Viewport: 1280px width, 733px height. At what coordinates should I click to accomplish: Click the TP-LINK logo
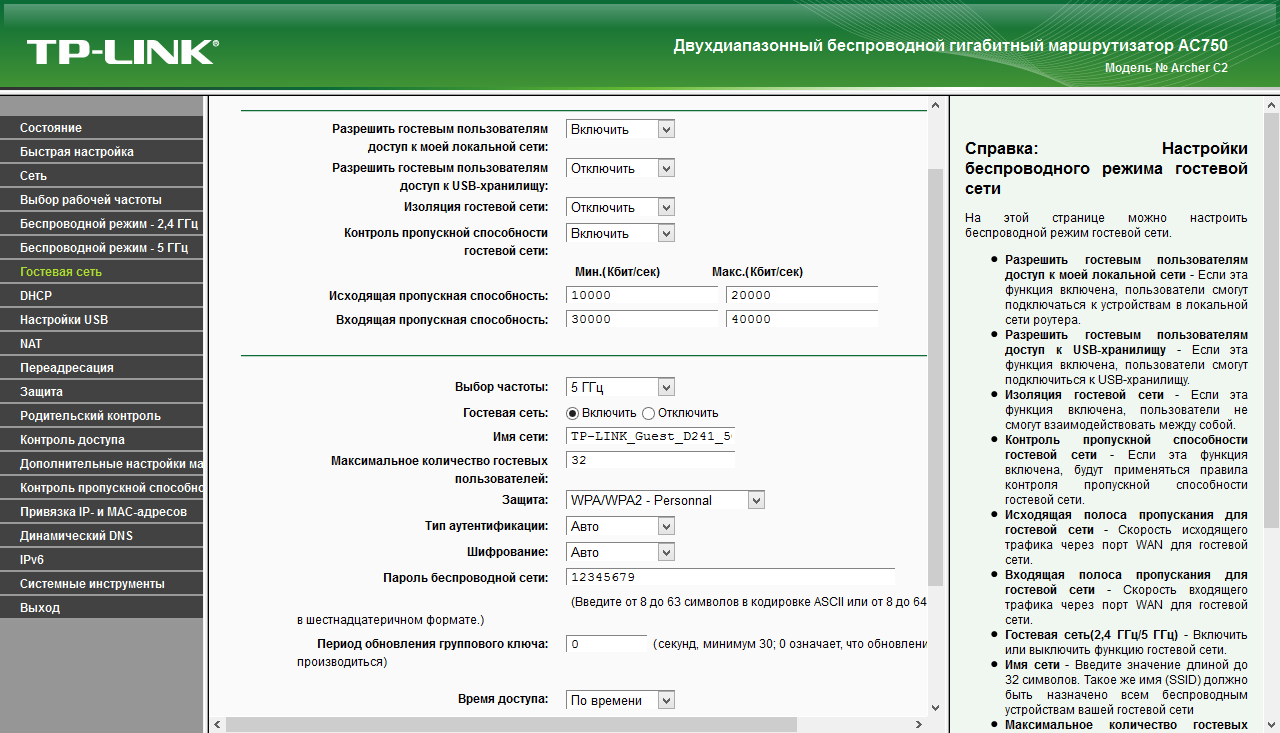tap(122, 52)
